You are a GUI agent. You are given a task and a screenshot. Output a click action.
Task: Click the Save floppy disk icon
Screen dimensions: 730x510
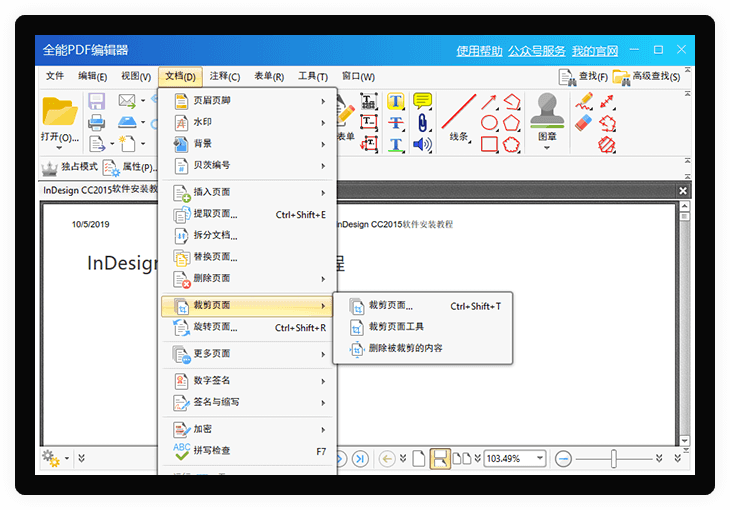click(97, 101)
